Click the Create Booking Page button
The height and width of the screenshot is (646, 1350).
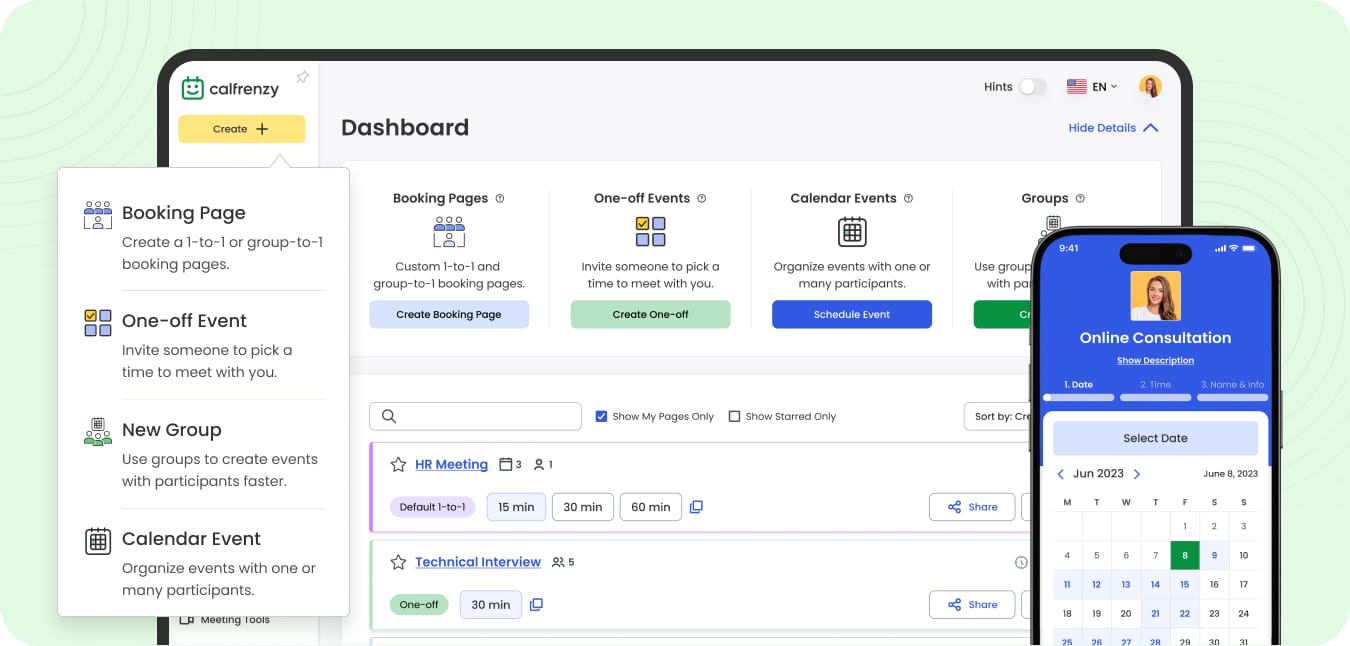(x=449, y=314)
